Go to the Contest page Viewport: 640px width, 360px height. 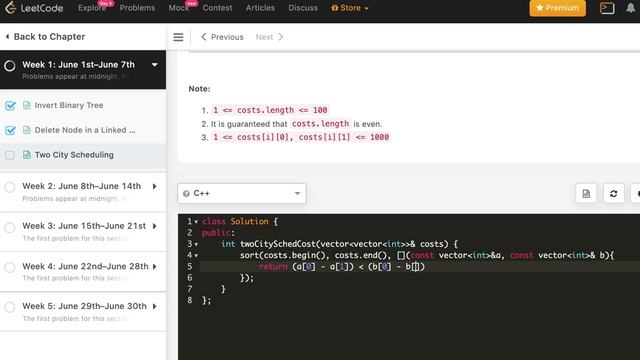(217, 8)
